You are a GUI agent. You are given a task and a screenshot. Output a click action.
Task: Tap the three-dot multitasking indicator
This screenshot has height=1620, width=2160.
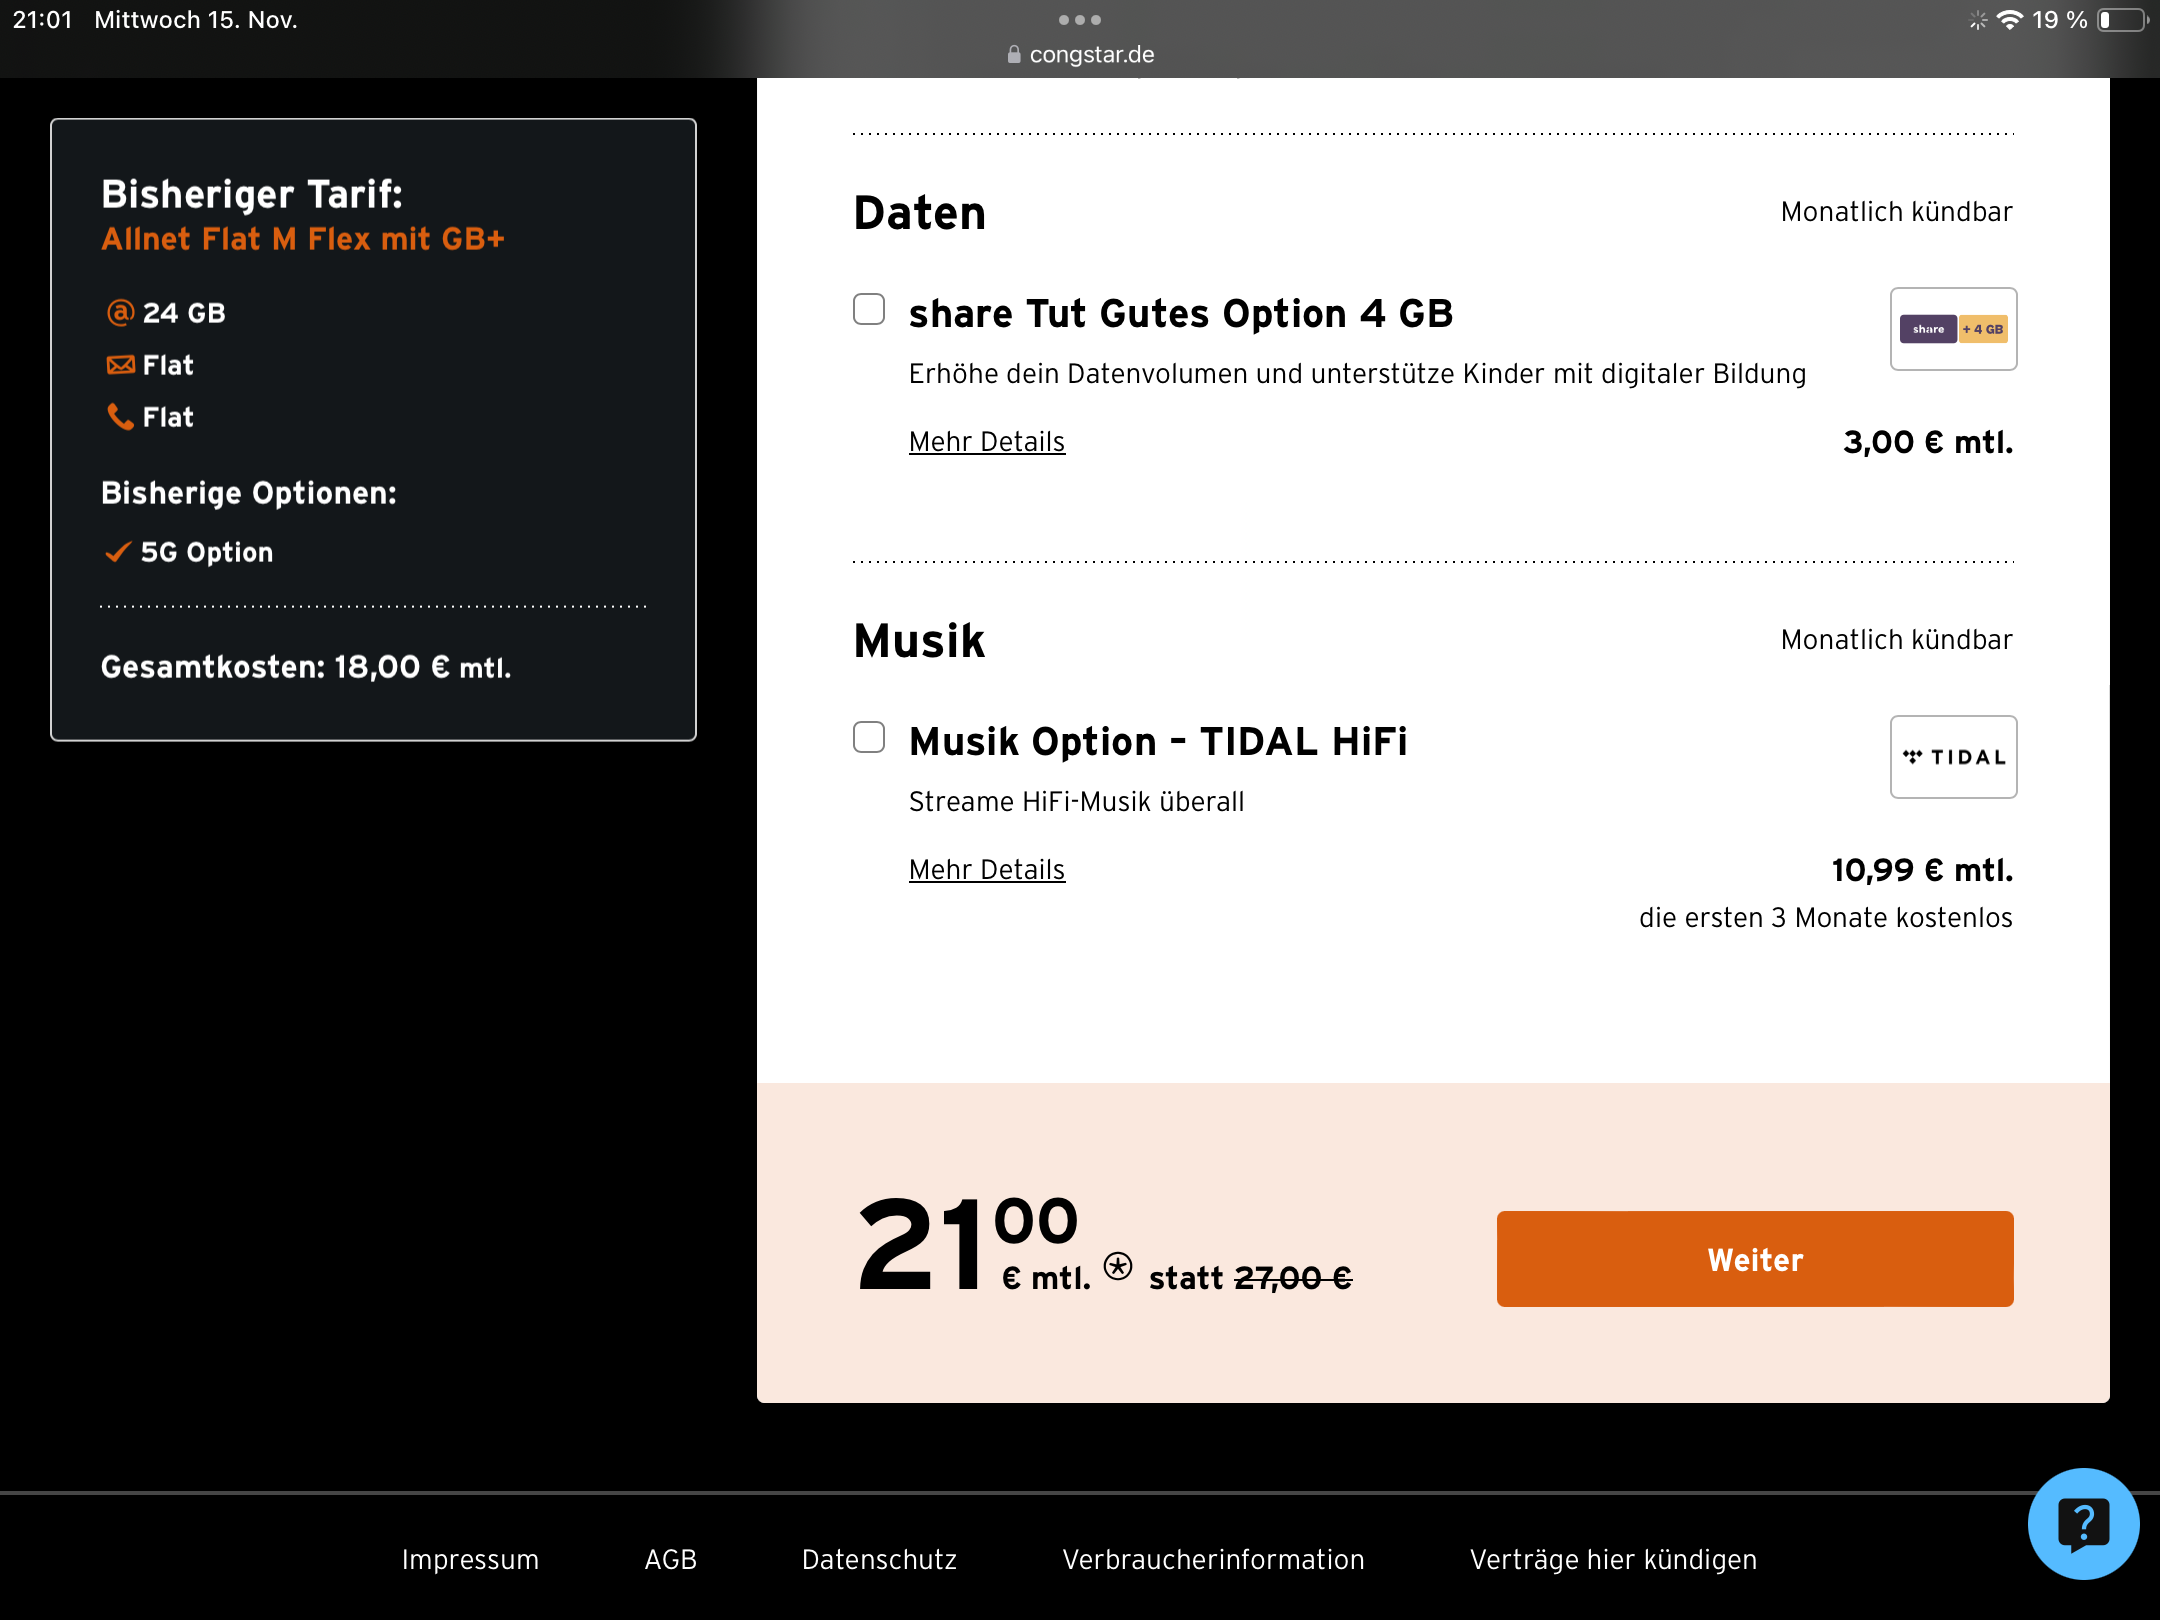(x=1080, y=20)
